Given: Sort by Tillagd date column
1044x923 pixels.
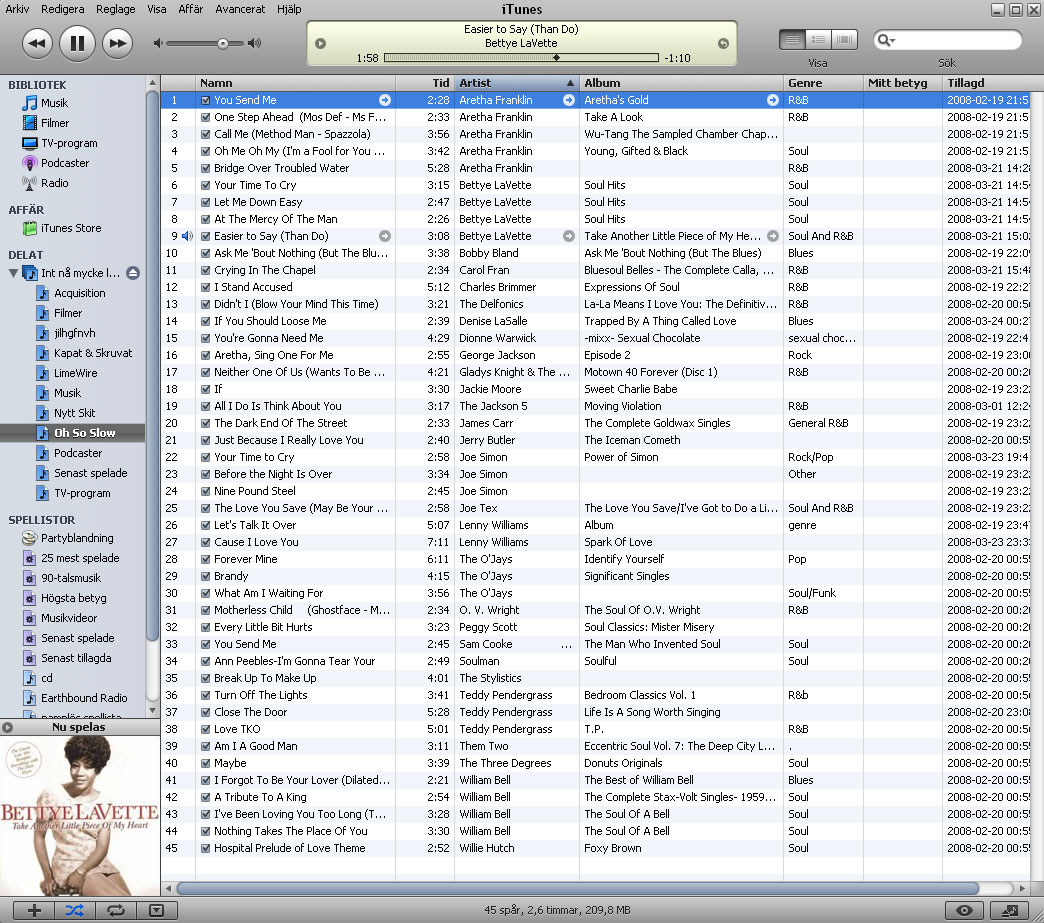Looking at the screenshot, I should point(987,83).
